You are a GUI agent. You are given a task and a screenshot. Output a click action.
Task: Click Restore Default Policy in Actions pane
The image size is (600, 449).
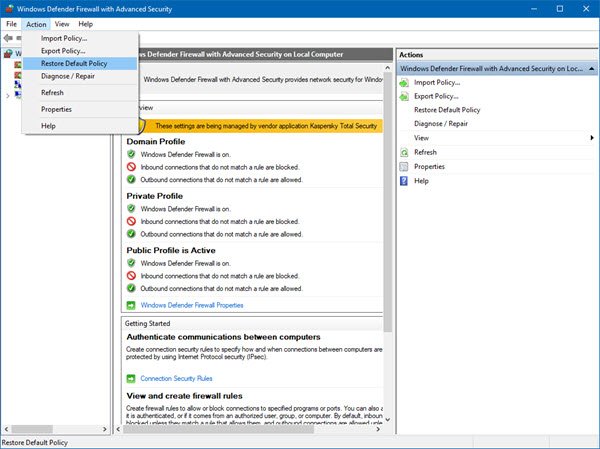(447, 110)
